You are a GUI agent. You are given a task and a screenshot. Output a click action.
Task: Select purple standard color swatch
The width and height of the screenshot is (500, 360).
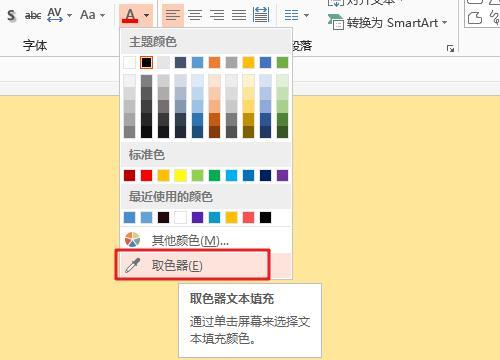click(x=282, y=175)
